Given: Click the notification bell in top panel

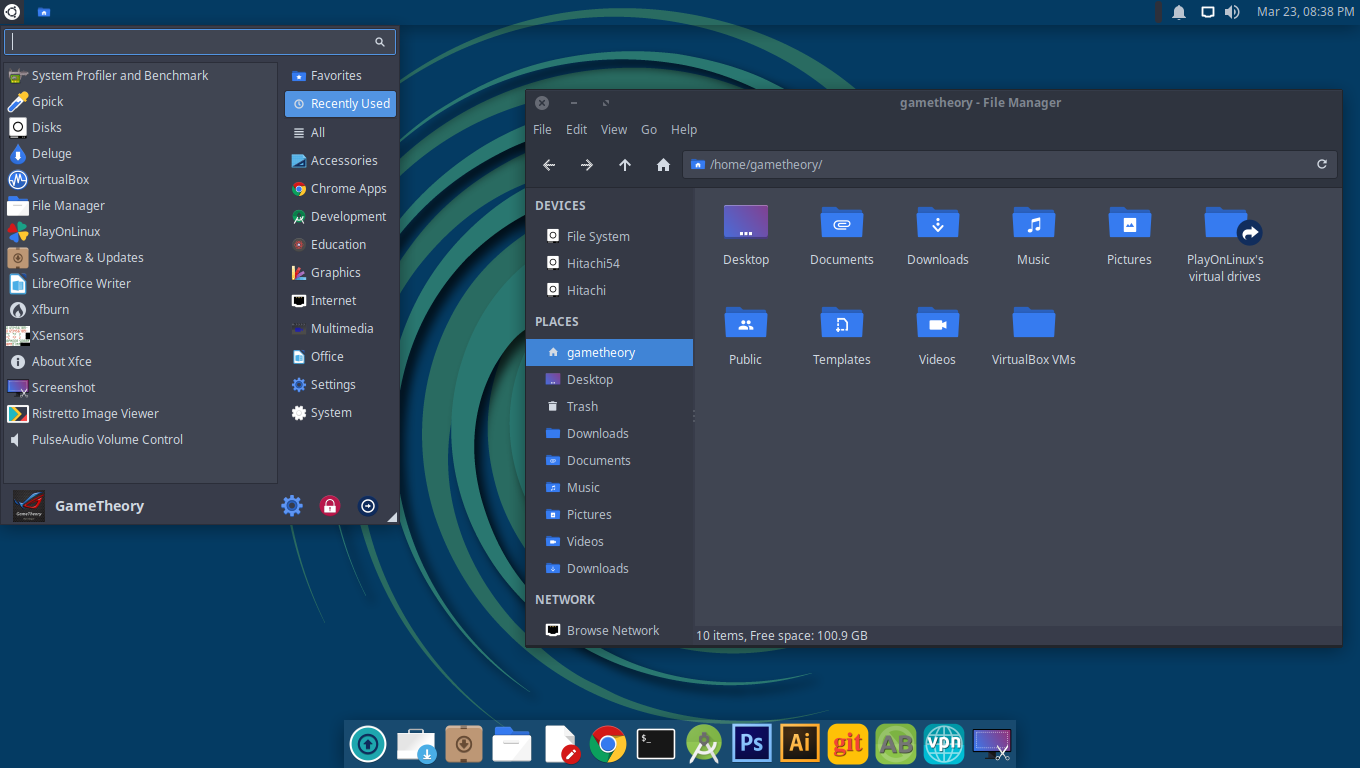Looking at the screenshot, I should [1179, 12].
